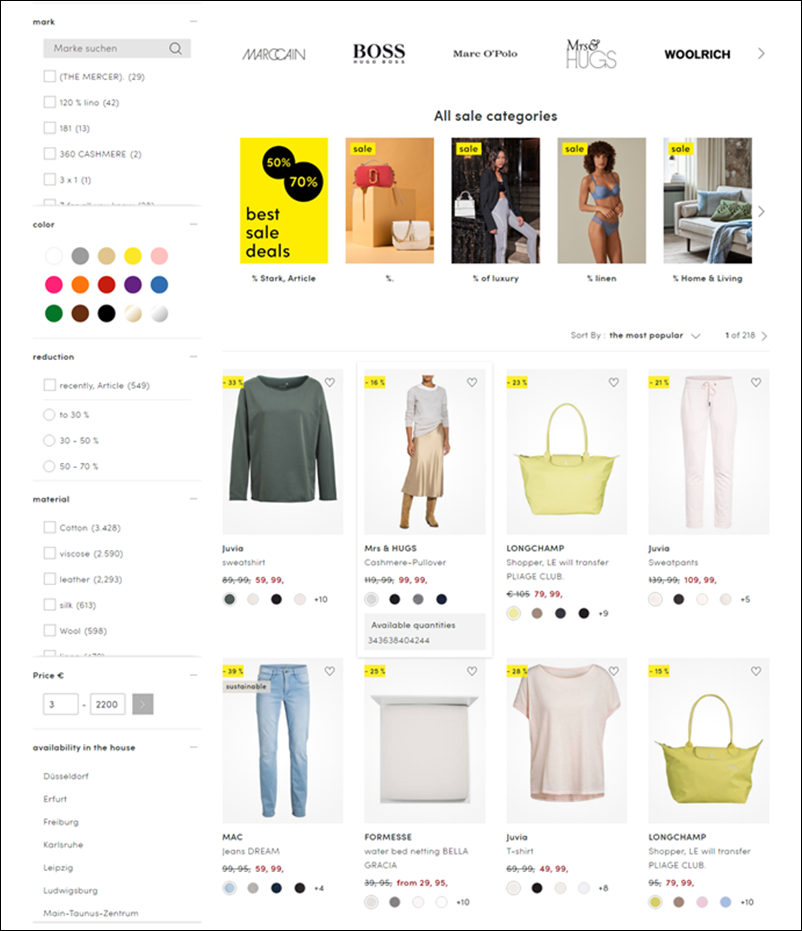Image resolution: width=802 pixels, height=931 pixels.
Task: Add Juvia sweatshirt to wishlist
Action: (x=329, y=382)
